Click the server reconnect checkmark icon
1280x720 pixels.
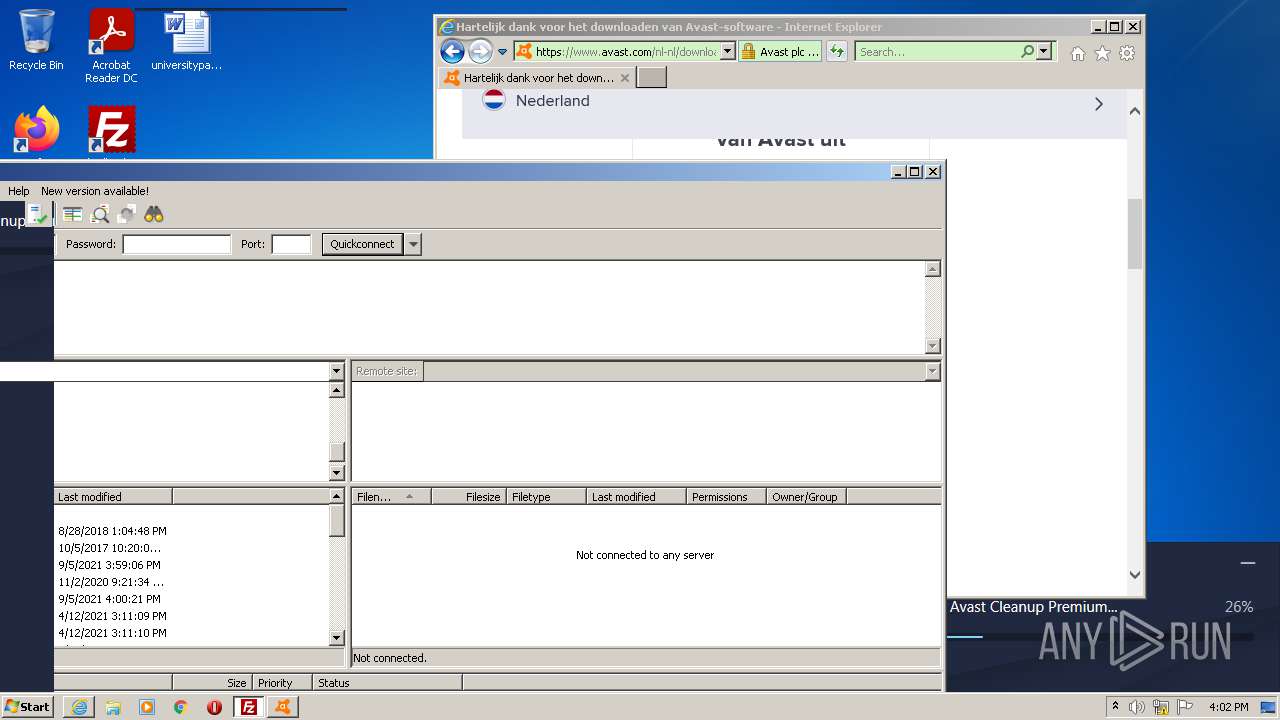pos(38,214)
